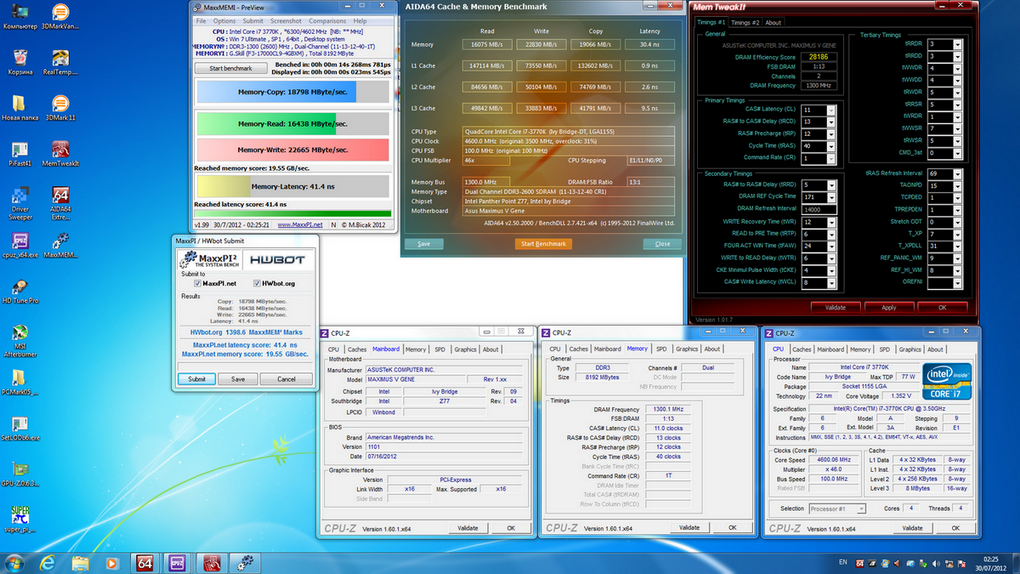Switch to MaxxMEM in the taskbar

click(245, 563)
